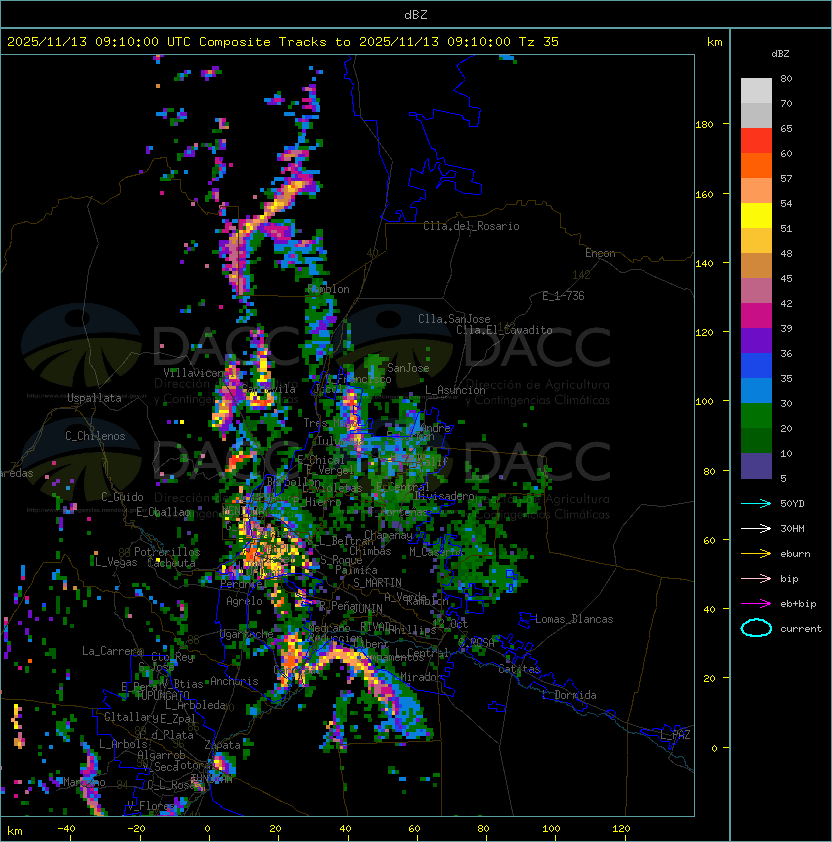
Task: Click the cyan current ellipse symbol
Action: click(x=756, y=628)
